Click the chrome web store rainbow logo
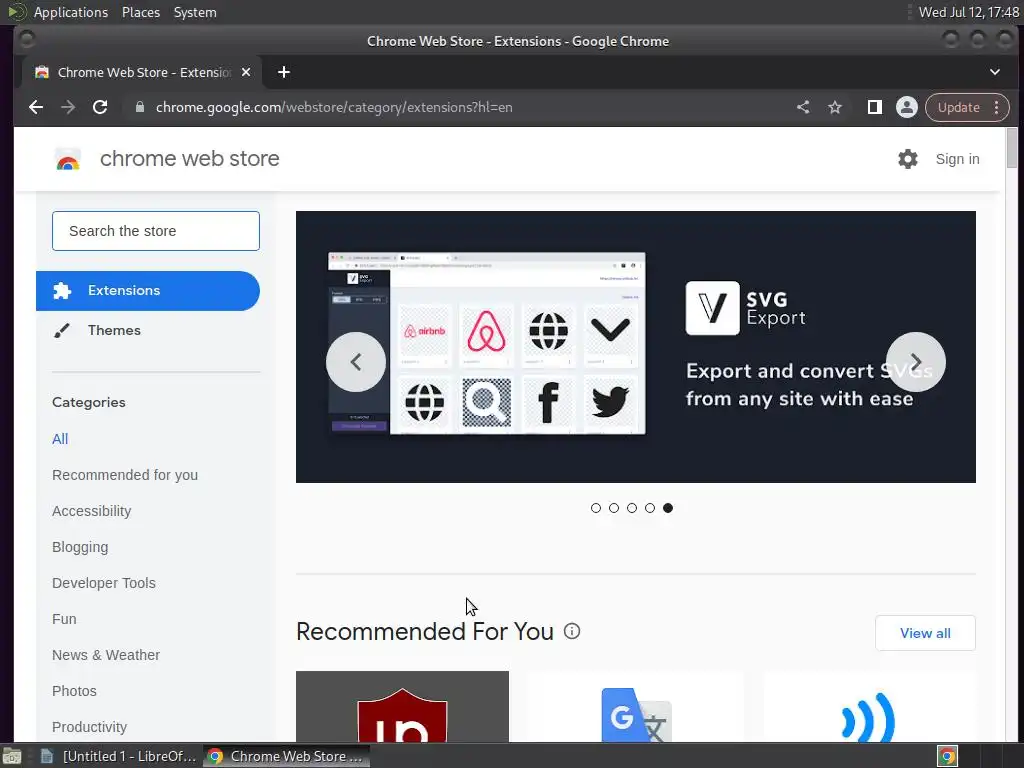The height and width of the screenshot is (768, 1024). coord(67,159)
